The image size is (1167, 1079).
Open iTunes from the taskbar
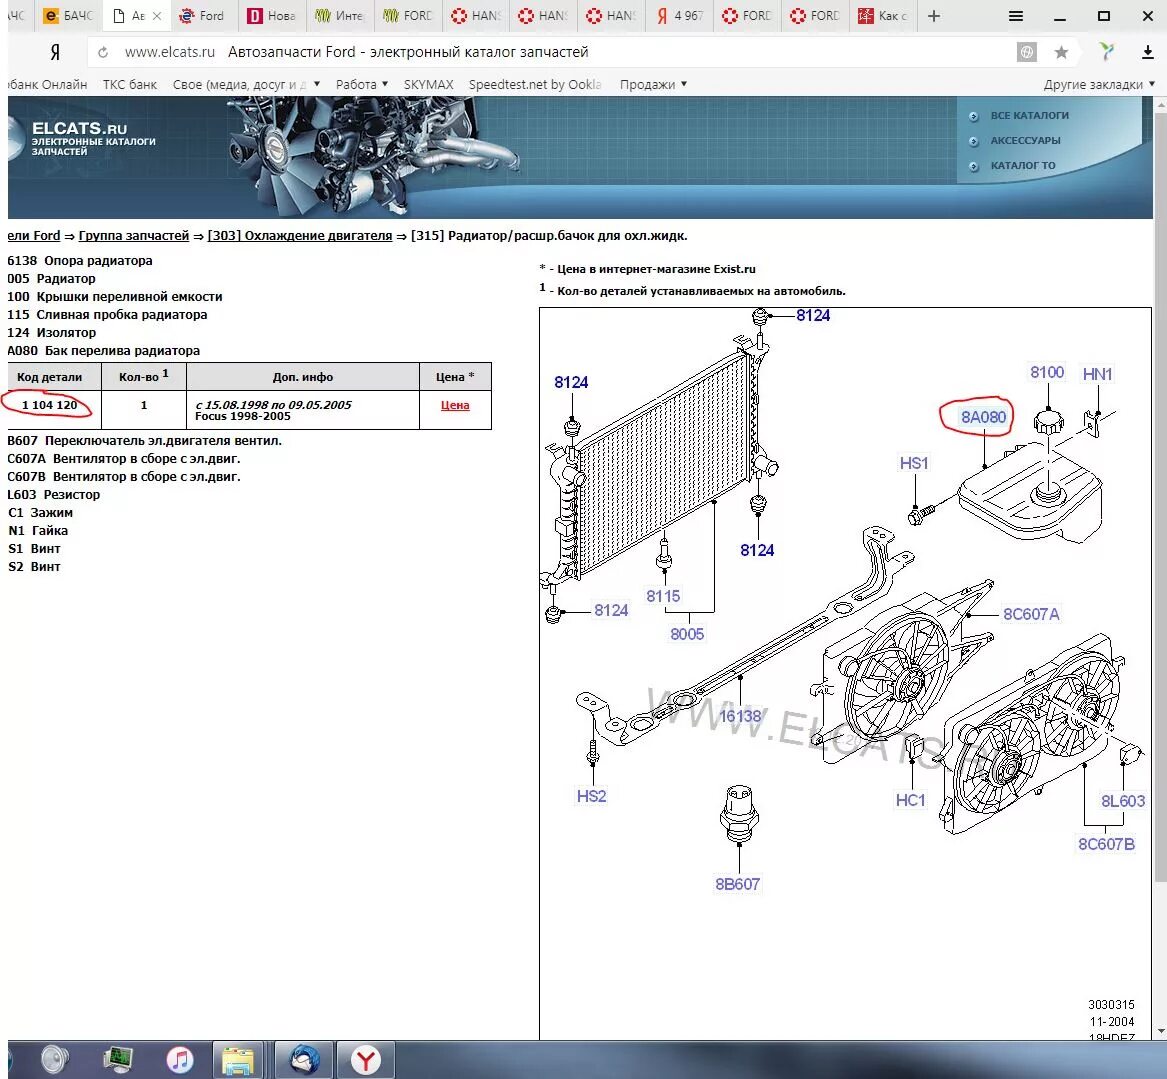pyautogui.click(x=179, y=1060)
